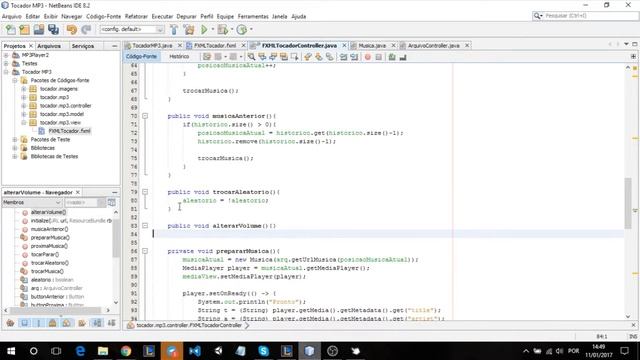Collapse the musicaAnterior method code fold
This screenshot has width=640, height=360.
pos(145,116)
